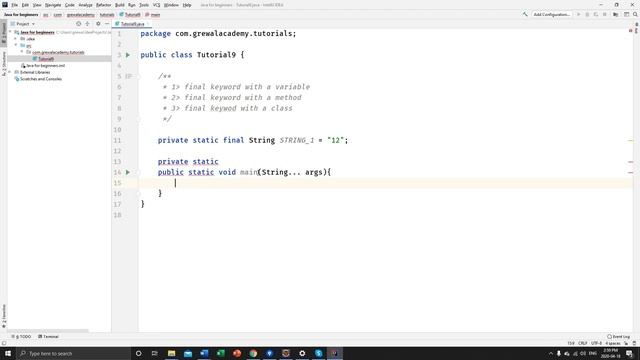Click the expand/collapse all icon in Project panel
The image size is (640, 360).
click(x=87, y=24)
